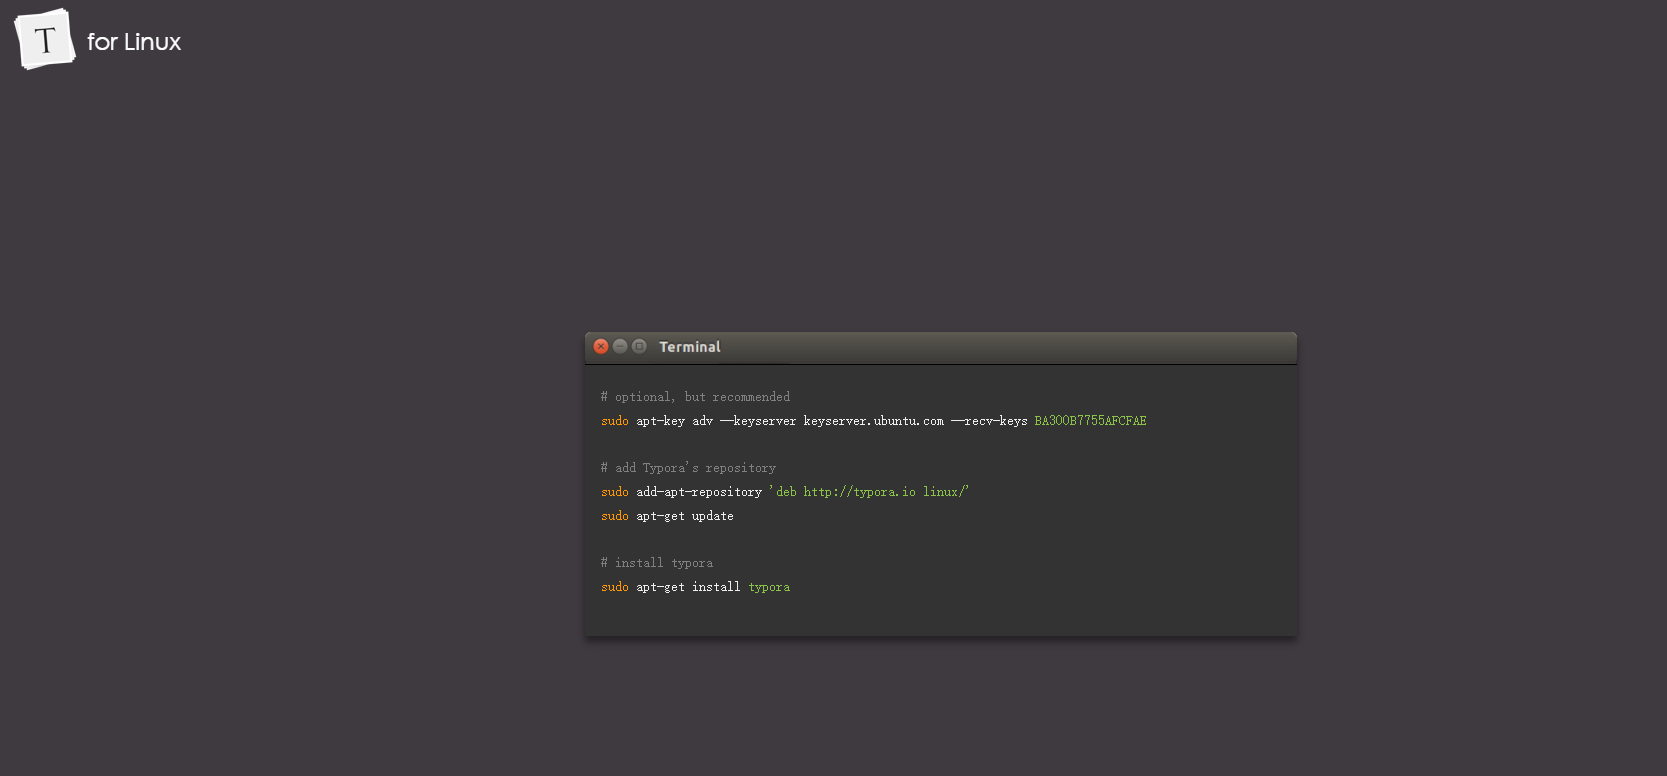Click the "--keyserver" option text
The height and width of the screenshot is (776, 1667).
[x=758, y=421]
